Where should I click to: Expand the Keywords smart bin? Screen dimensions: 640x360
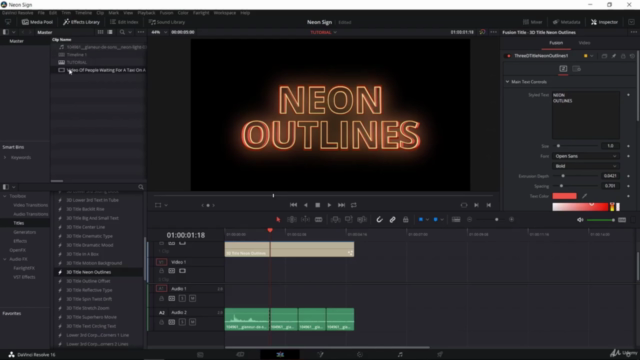tap(5, 158)
